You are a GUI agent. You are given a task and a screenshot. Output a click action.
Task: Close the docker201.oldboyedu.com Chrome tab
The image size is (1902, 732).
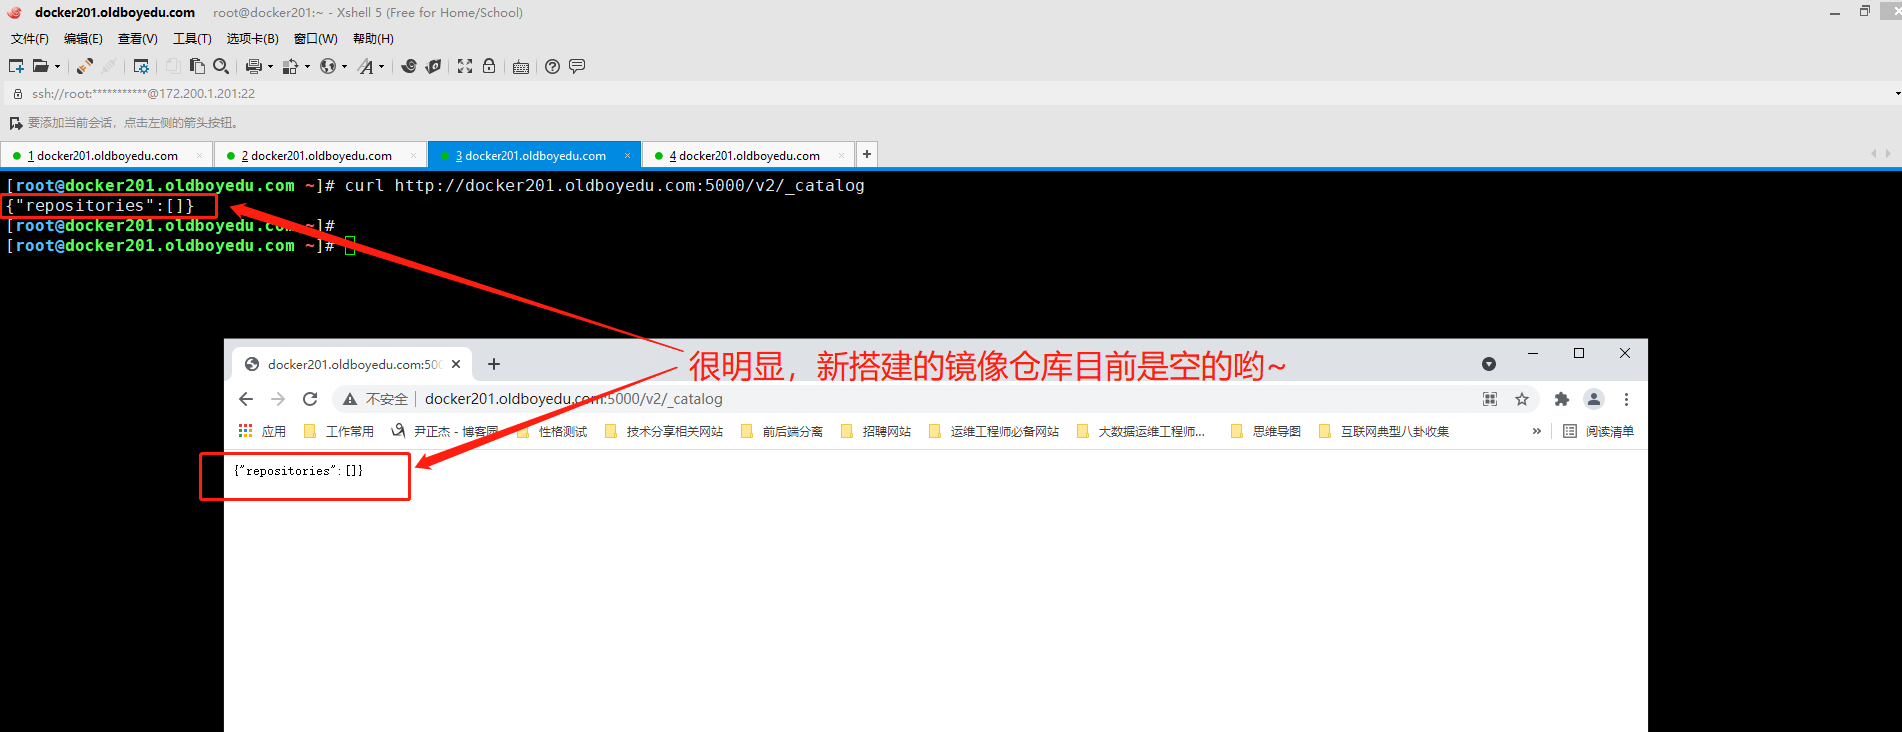(x=456, y=364)
